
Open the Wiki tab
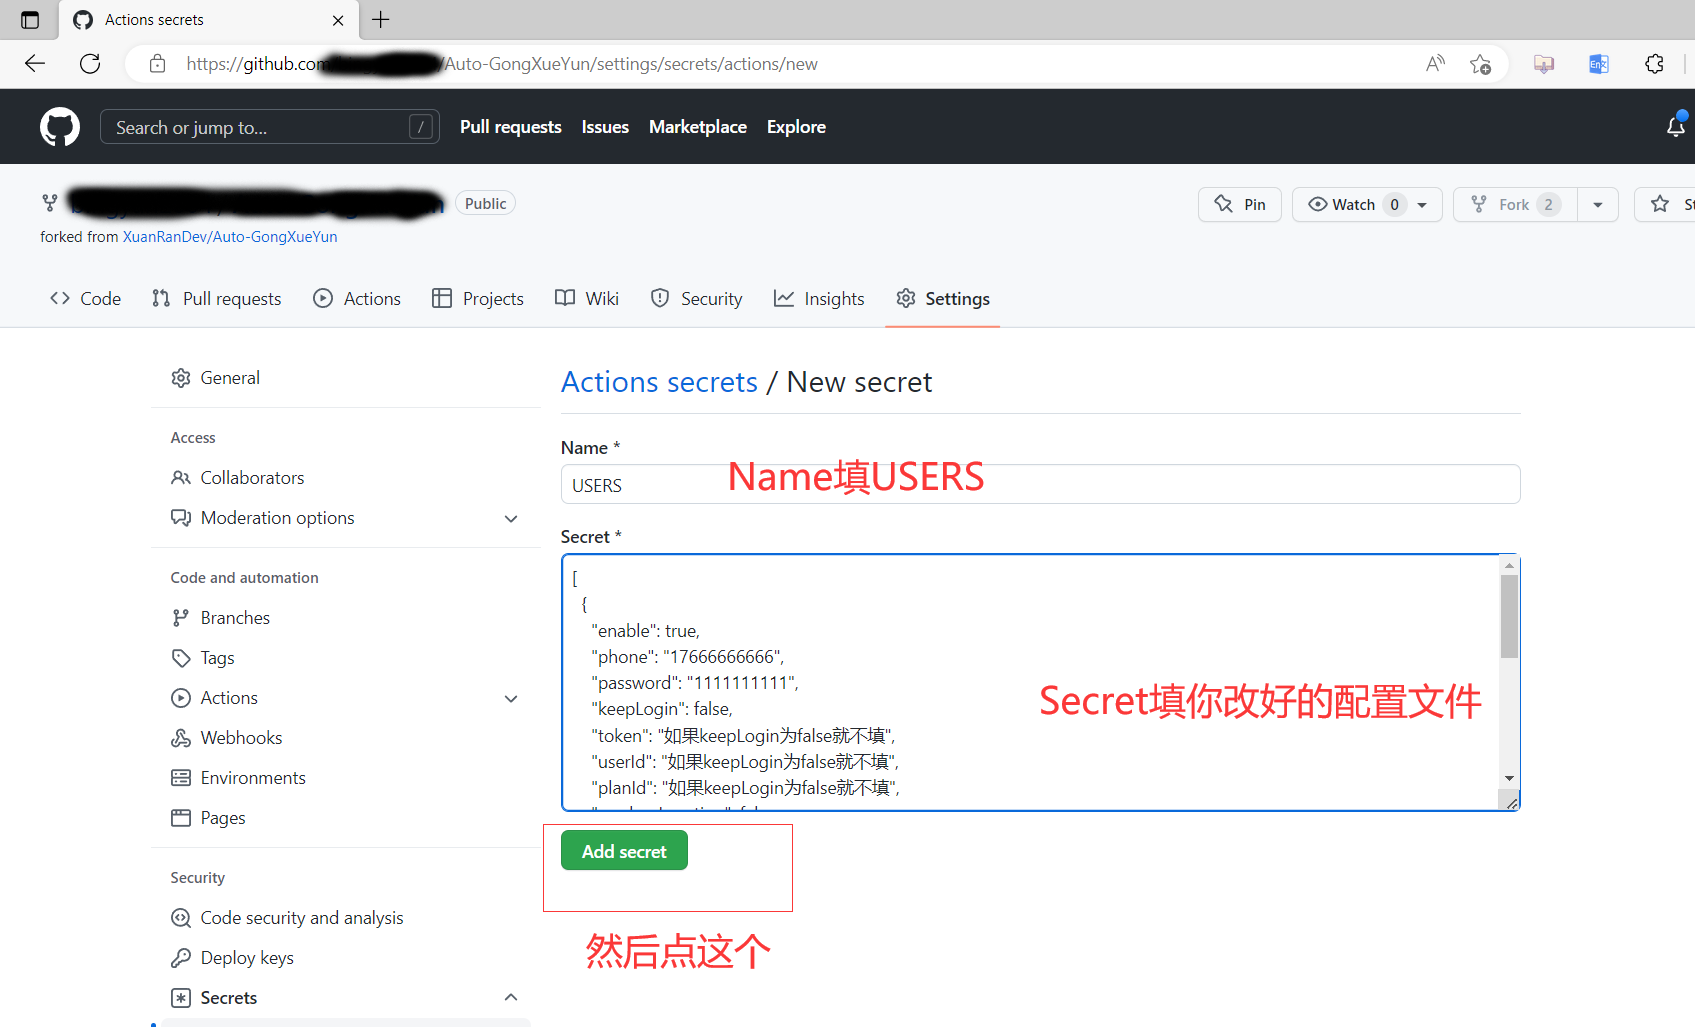[587, 299]
